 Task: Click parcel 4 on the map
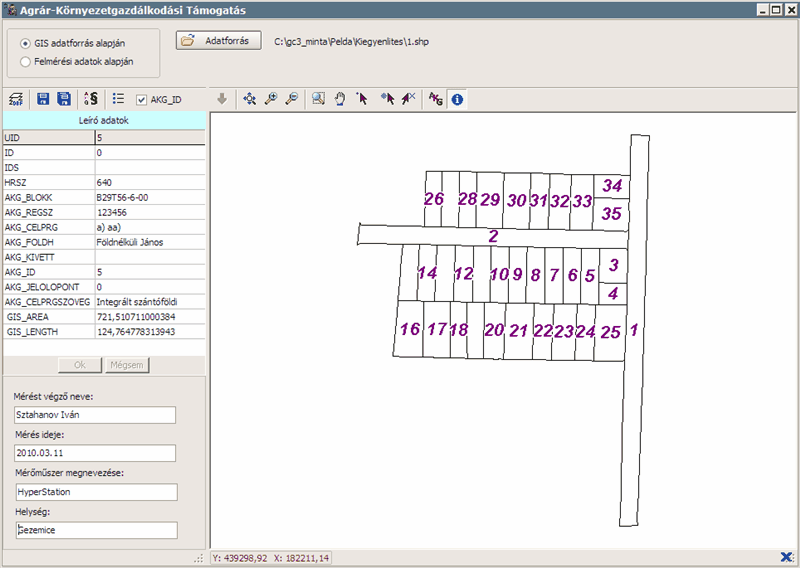613,293
